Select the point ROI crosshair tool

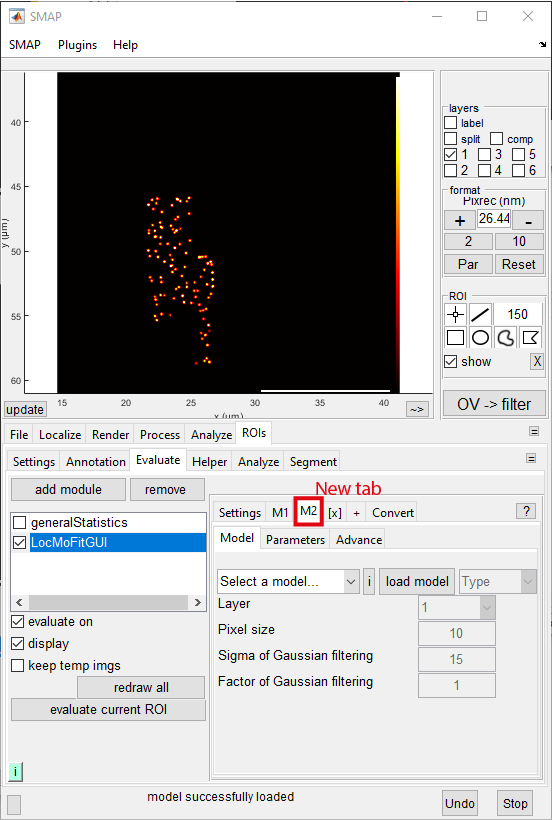pyautogui.click(x=455, y=314)
